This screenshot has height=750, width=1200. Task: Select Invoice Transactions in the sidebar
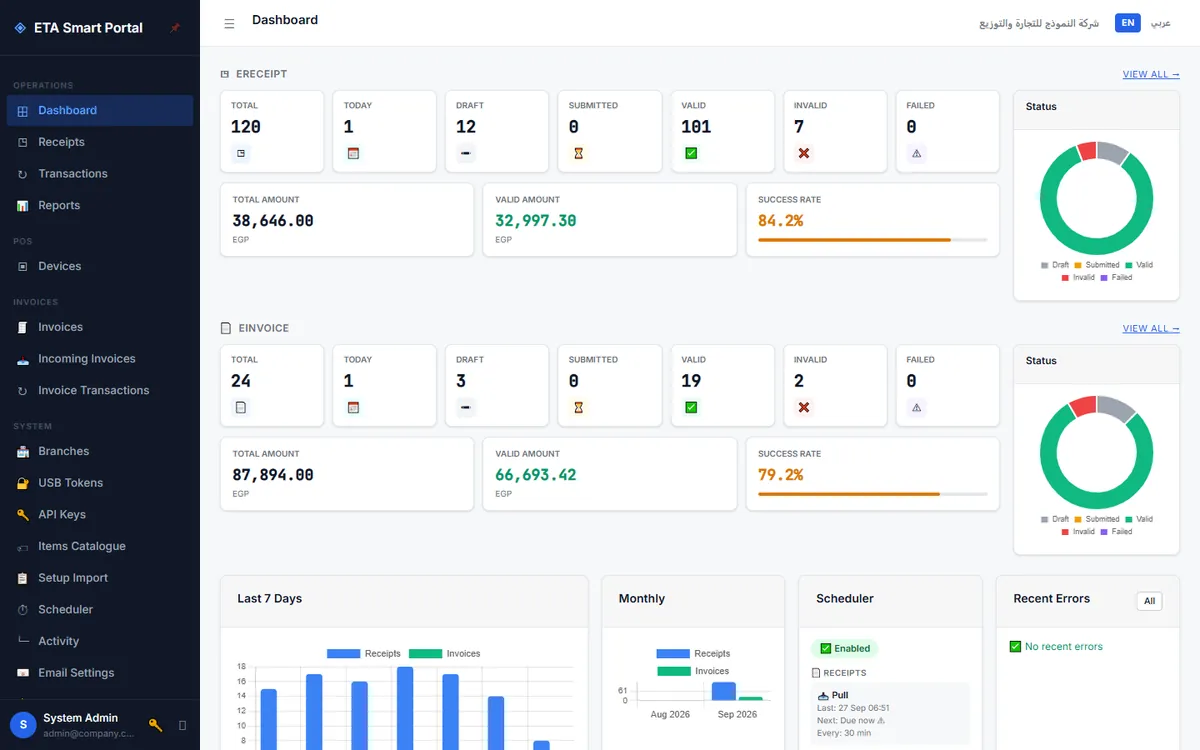click(x=100, y=390)
